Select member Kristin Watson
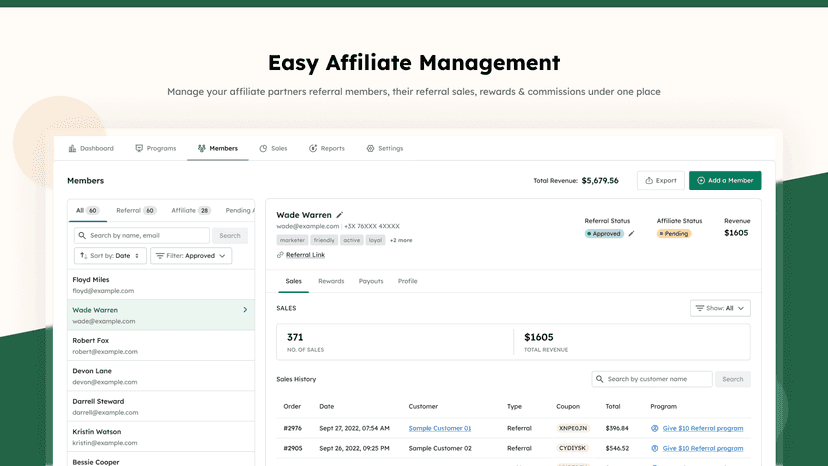This screenshot has height=466, width=828. click(x=161, y=437)
